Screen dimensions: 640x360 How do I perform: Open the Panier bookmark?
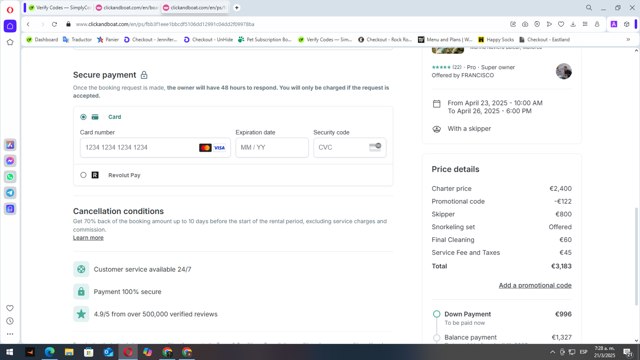click(108, 40)
